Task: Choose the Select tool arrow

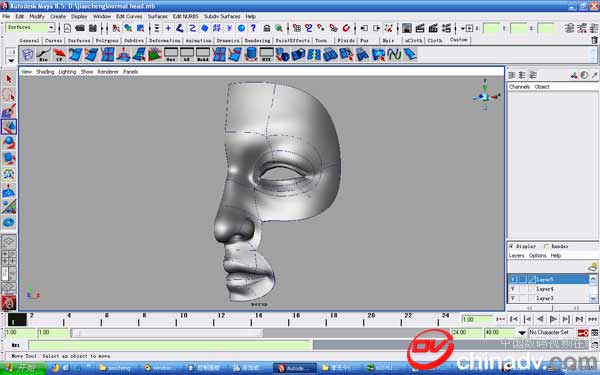Action: (9, 79)
